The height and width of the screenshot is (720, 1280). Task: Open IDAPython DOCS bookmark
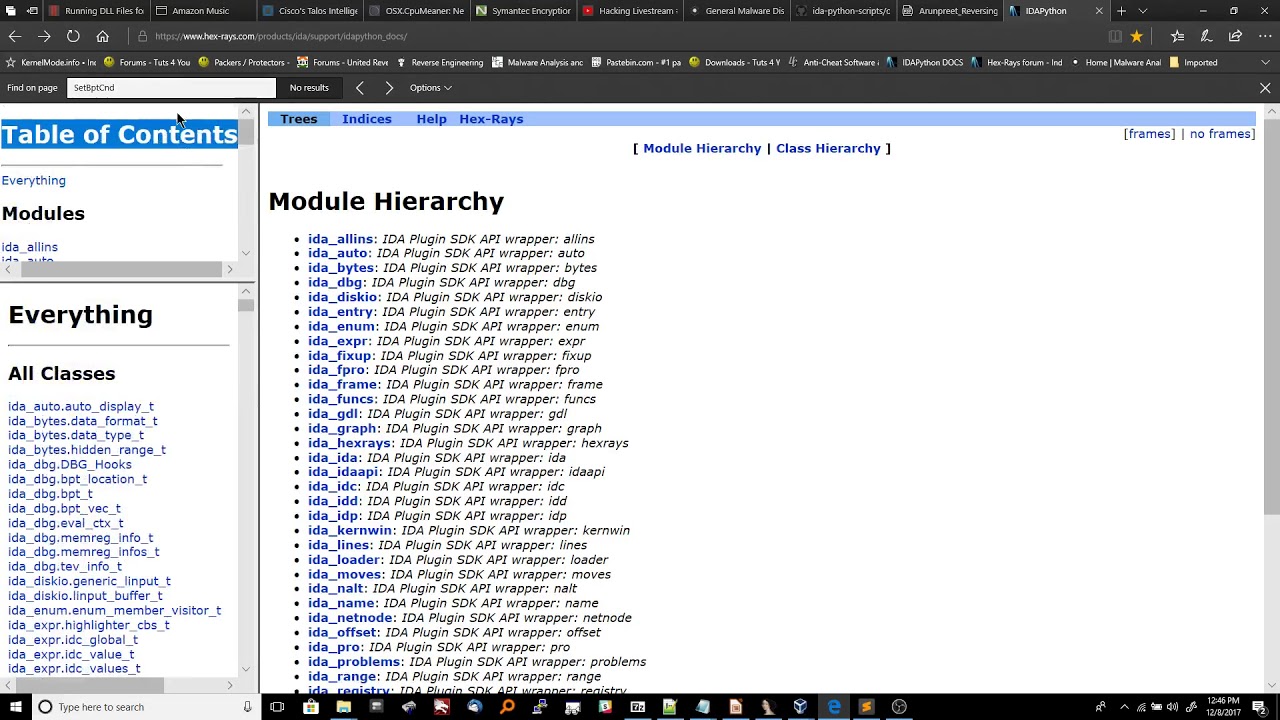click(925, 62)
